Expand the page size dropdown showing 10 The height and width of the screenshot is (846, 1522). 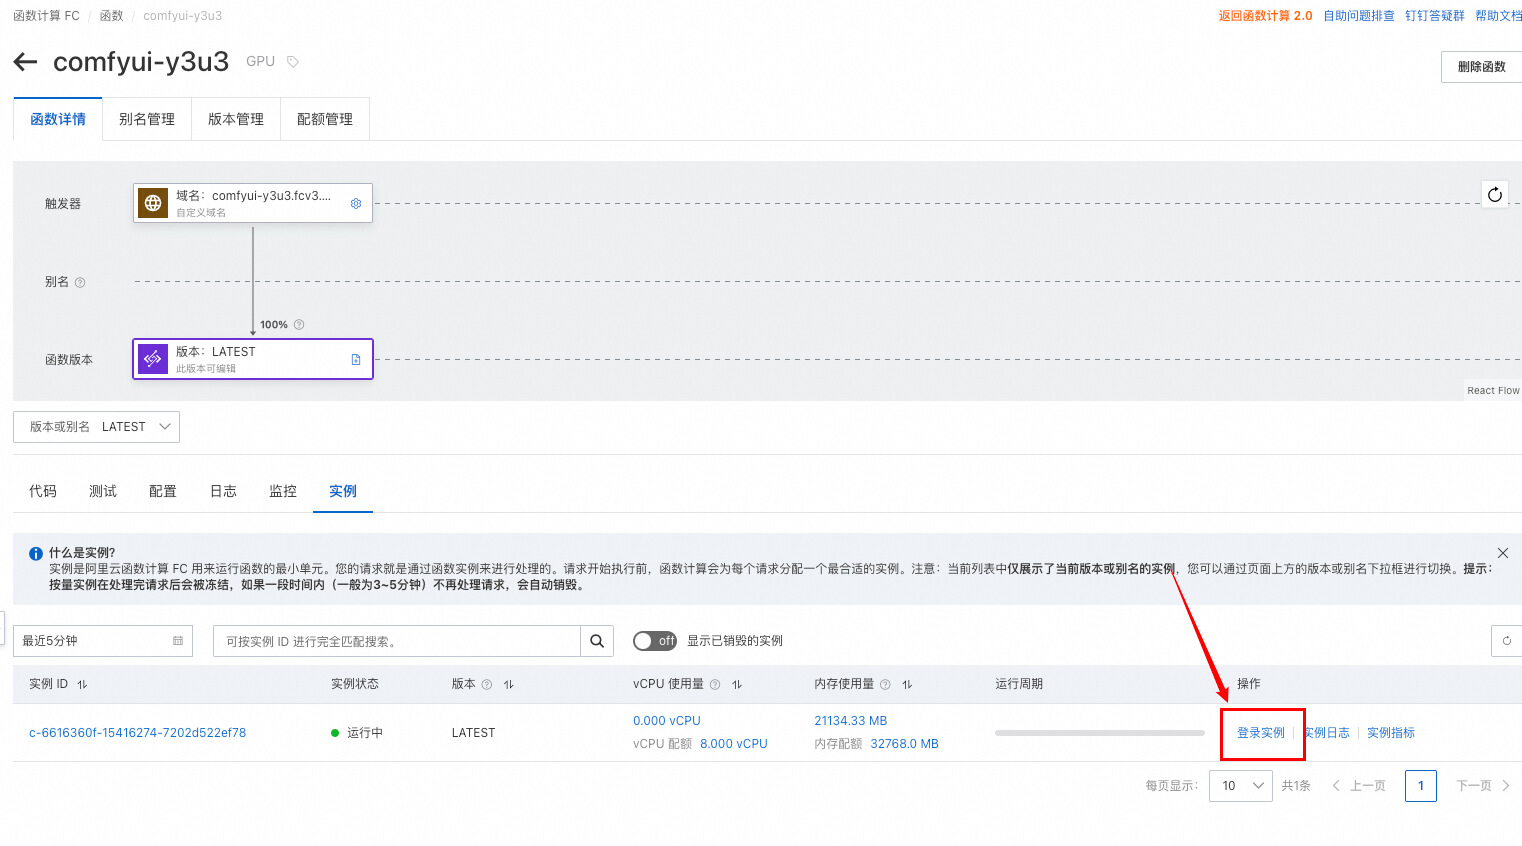[1241, 786]
